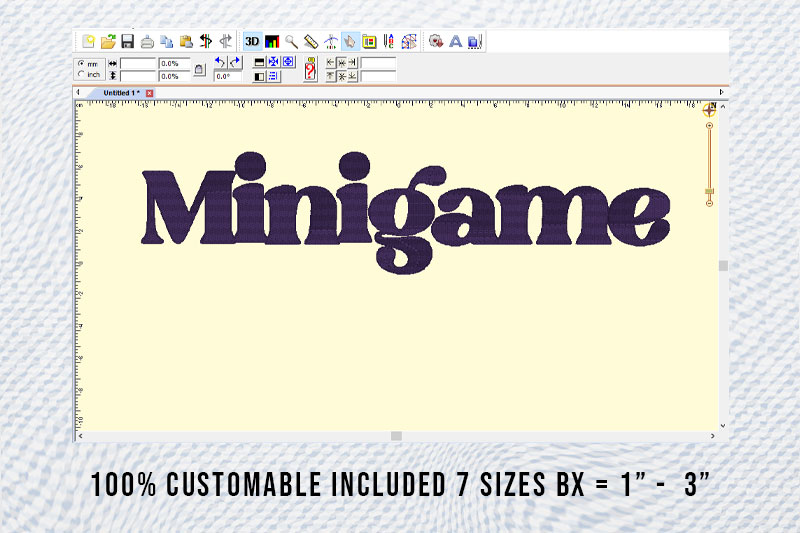800x533 pixels.
Task: Click the height percentage field showing 0.0%
Action: click(x=174, y=76)
